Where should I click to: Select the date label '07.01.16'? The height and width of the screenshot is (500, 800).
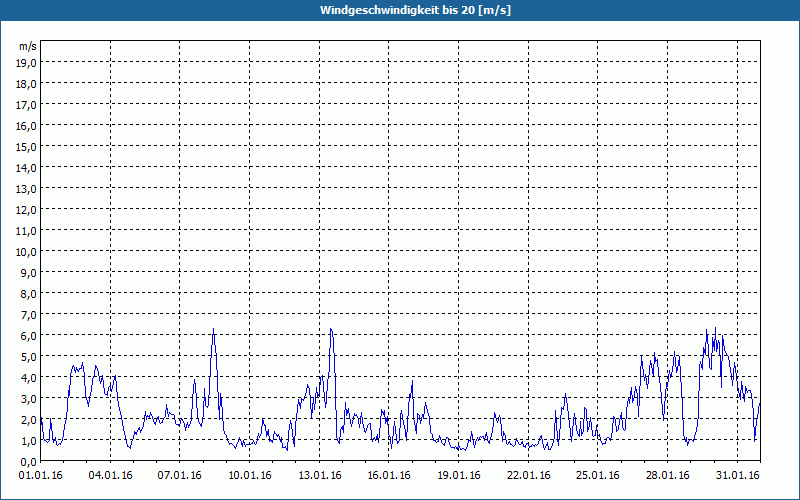point(180,476)
